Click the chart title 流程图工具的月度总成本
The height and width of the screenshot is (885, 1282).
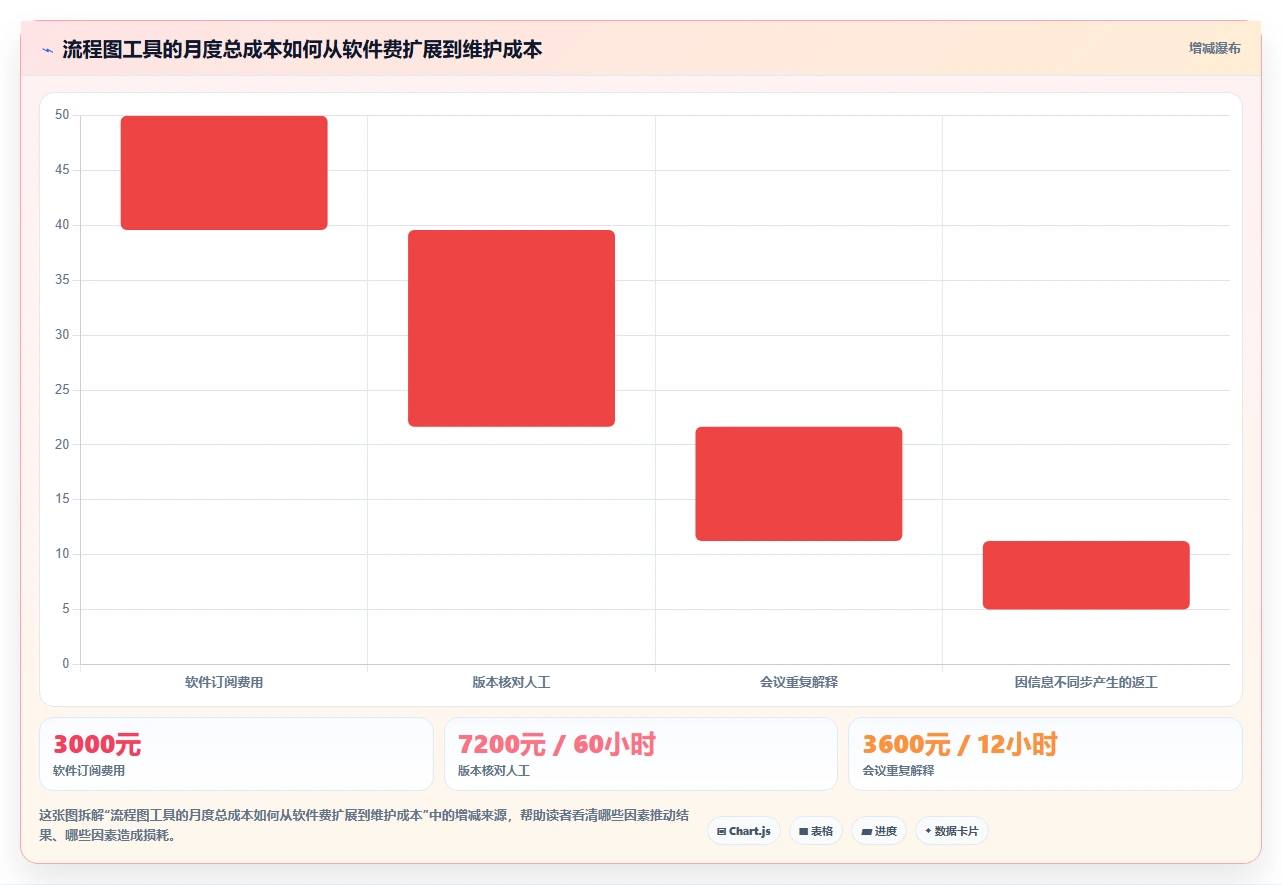pos(302,49)
